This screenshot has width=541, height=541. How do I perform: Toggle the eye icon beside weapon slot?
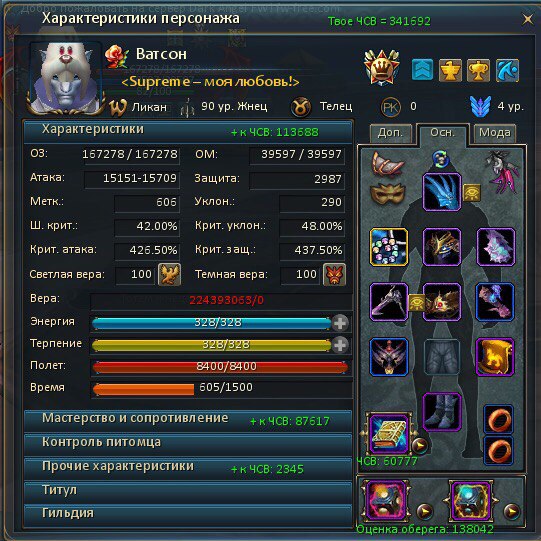417,302
